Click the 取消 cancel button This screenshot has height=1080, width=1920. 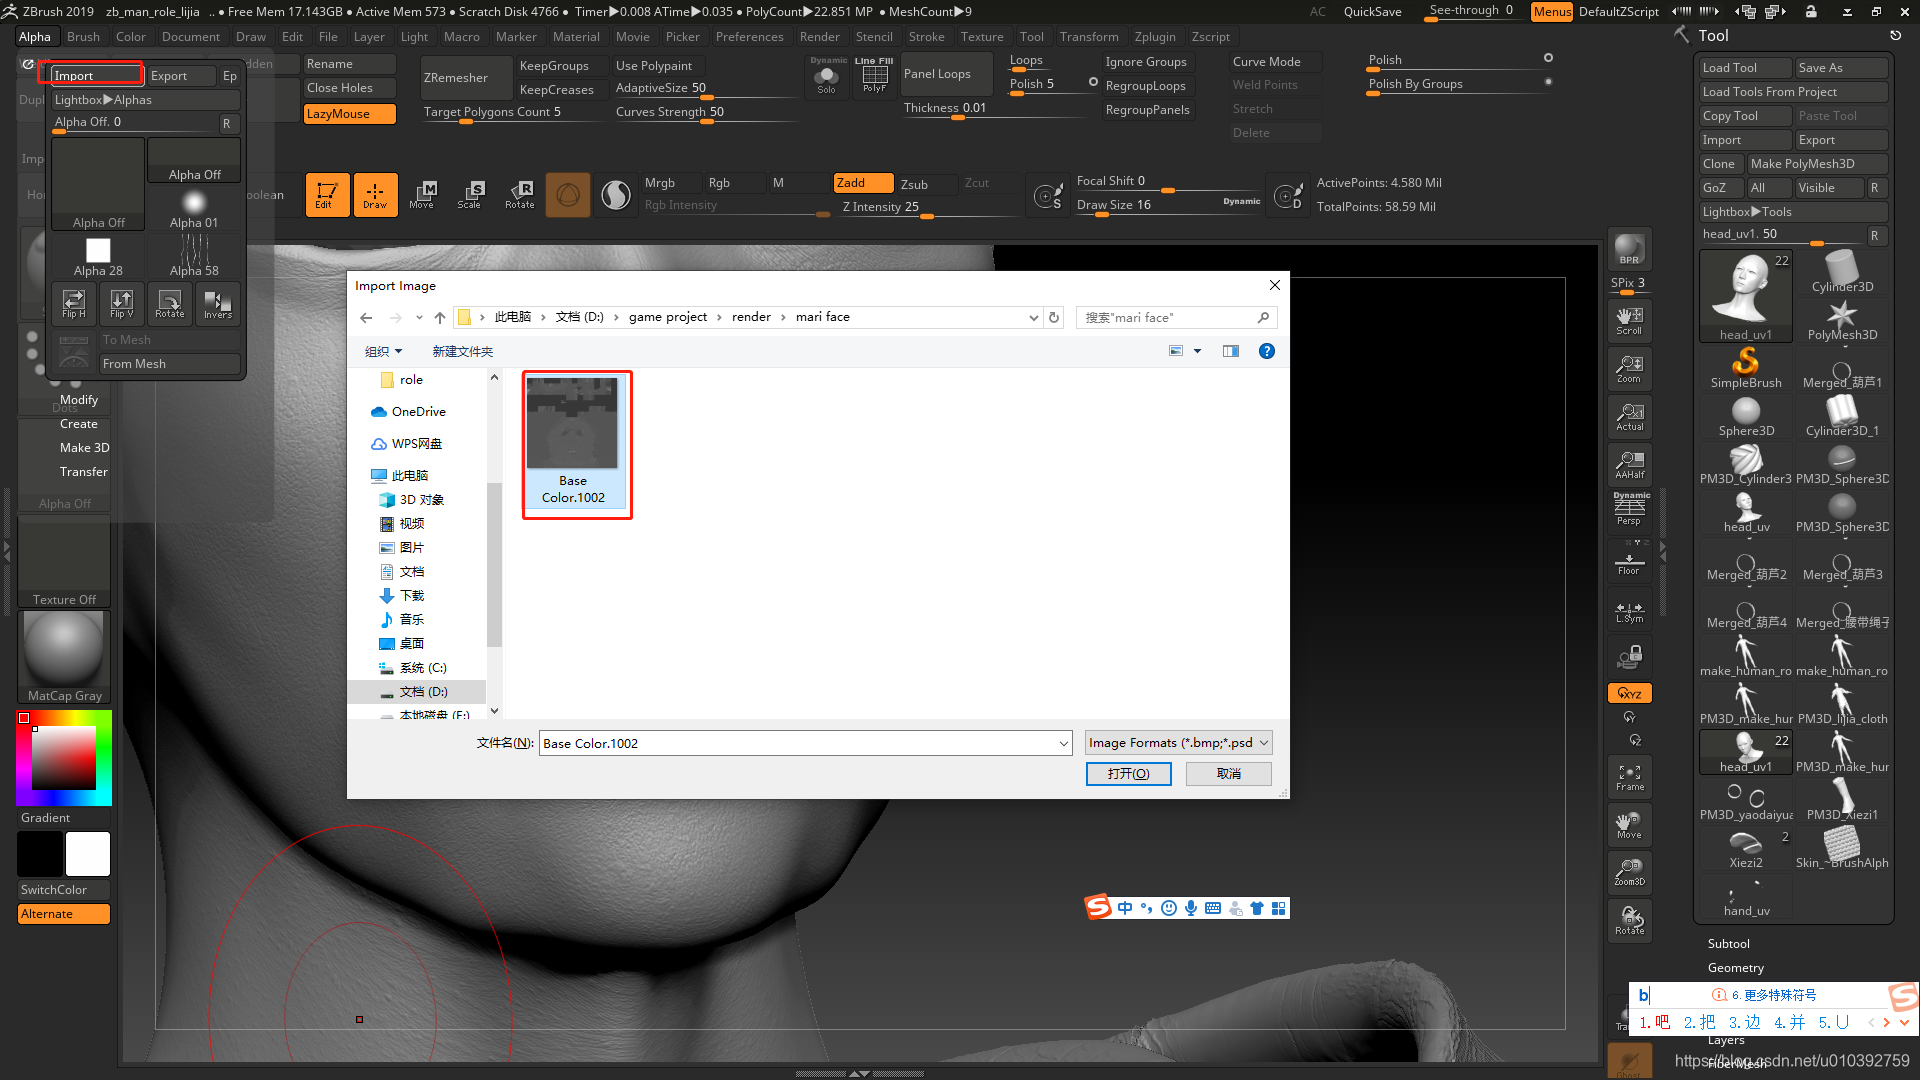pos(1229,774)
